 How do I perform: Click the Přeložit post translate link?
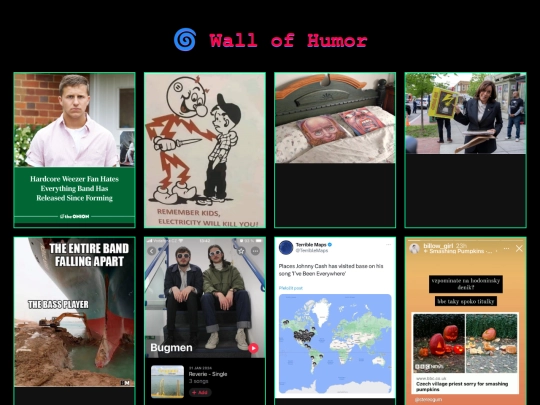pyautogui.click(x=291, y=288)
